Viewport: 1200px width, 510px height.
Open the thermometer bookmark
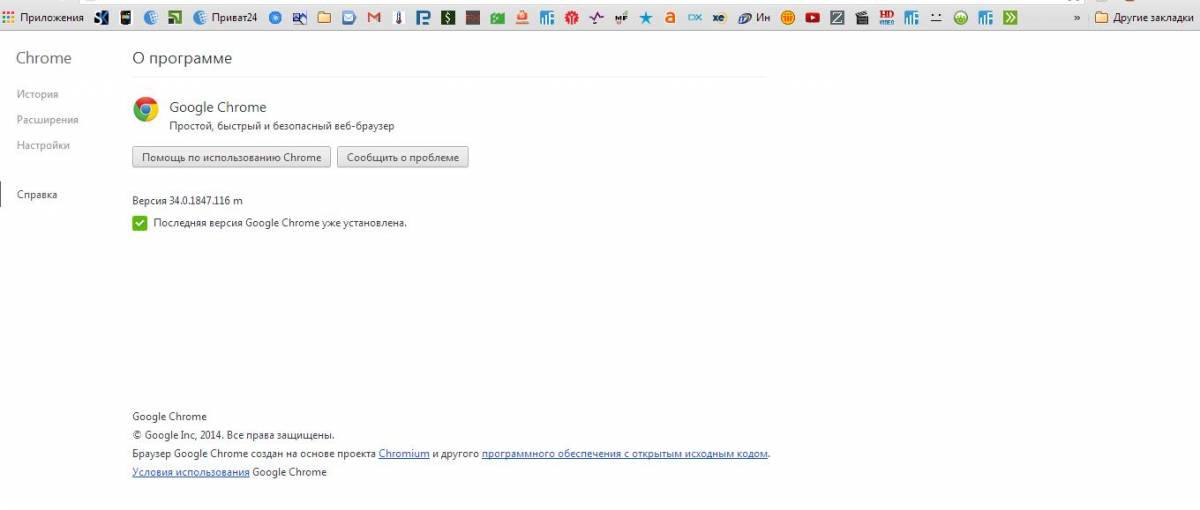pyautogui.click(x=398, y=17)
